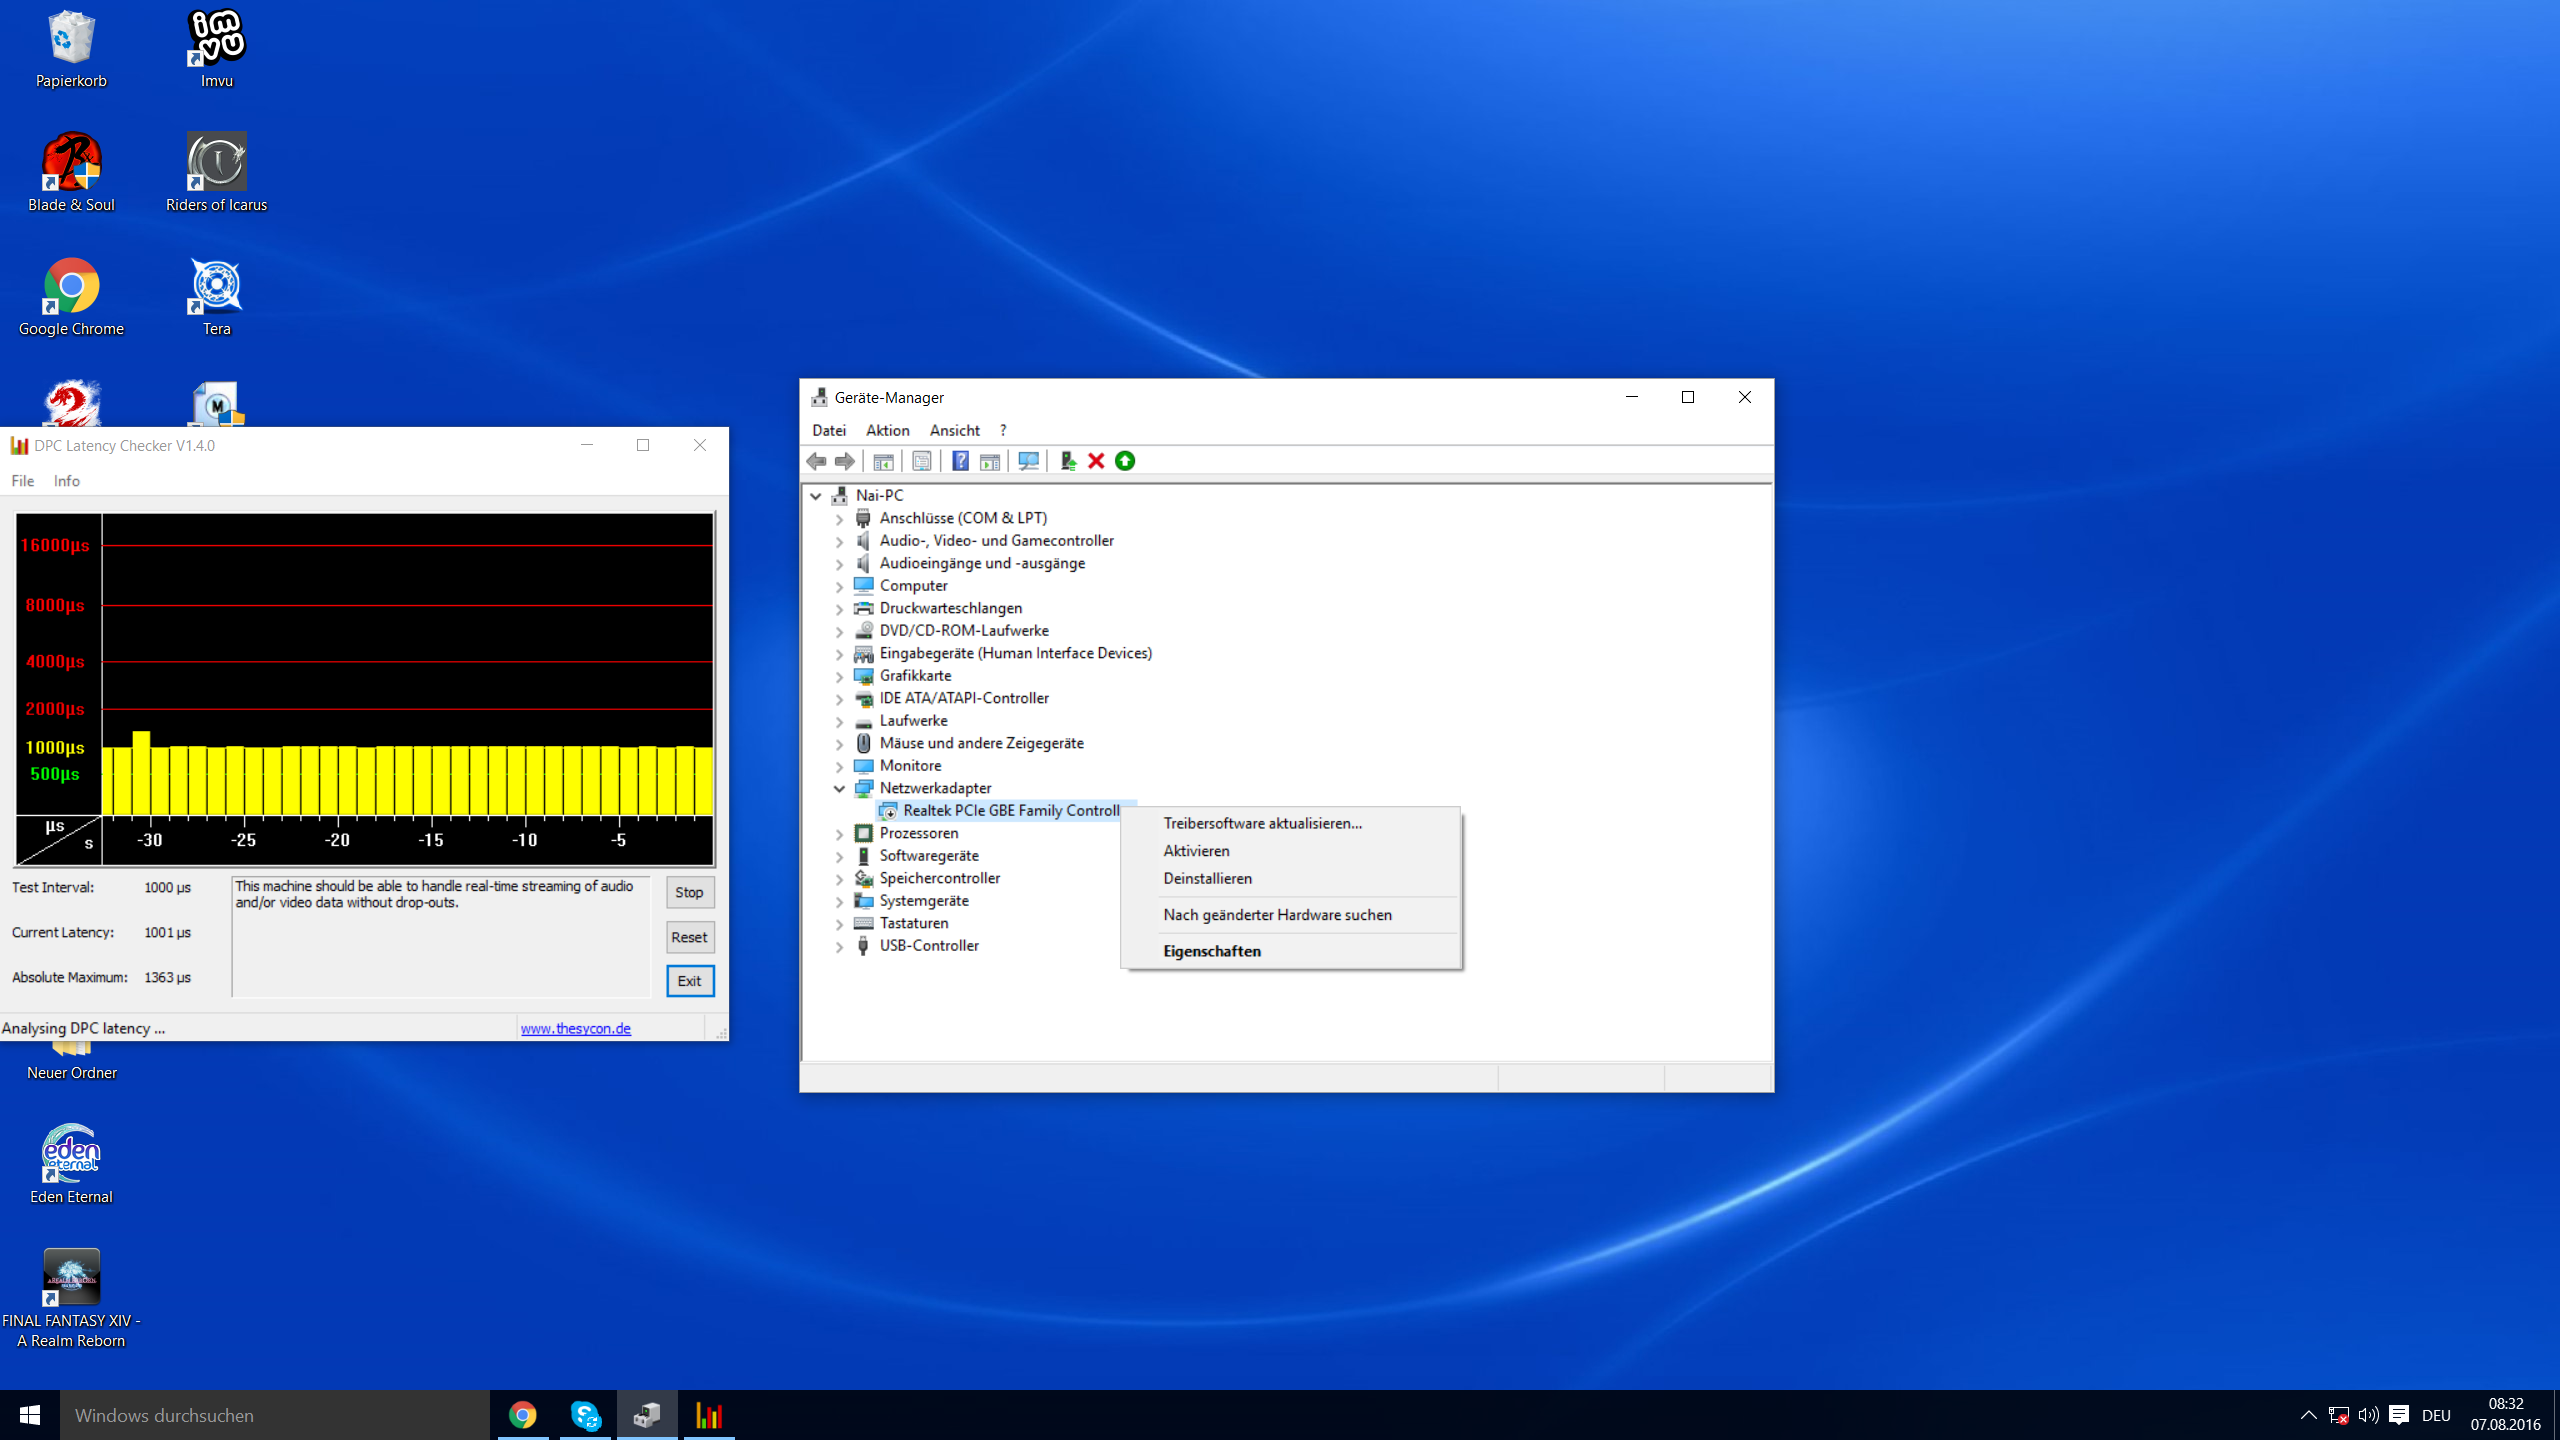Click the update driver software toolbar icon

click(1067, 461)
